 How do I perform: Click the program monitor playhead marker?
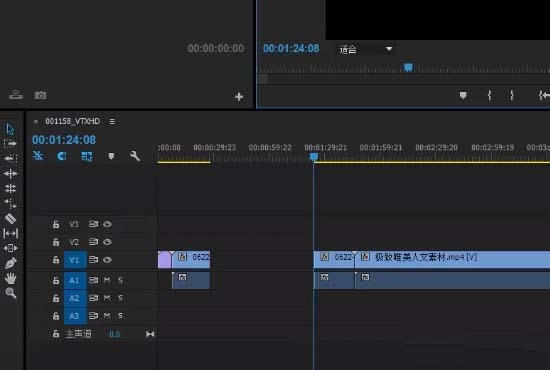click(x=408, y=67)
